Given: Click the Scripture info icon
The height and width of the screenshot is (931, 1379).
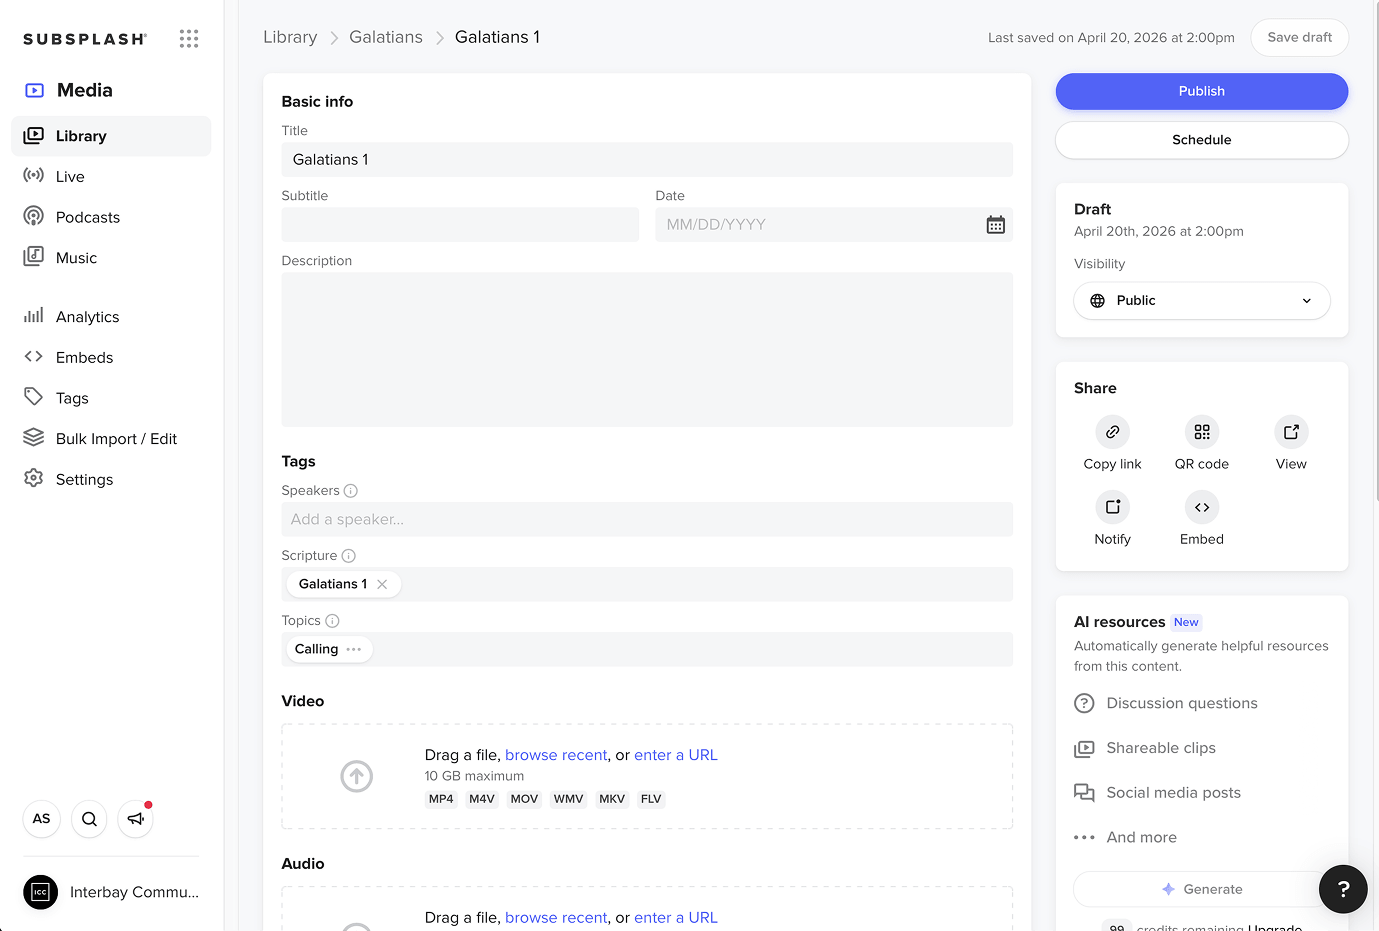Looking at the screenshot, I should click(348, 556).
